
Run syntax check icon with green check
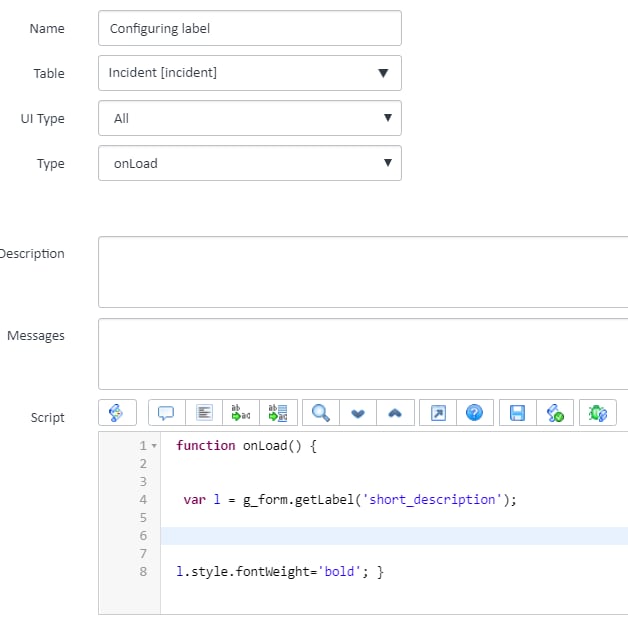pyautogui.click(x=555, y=412)
